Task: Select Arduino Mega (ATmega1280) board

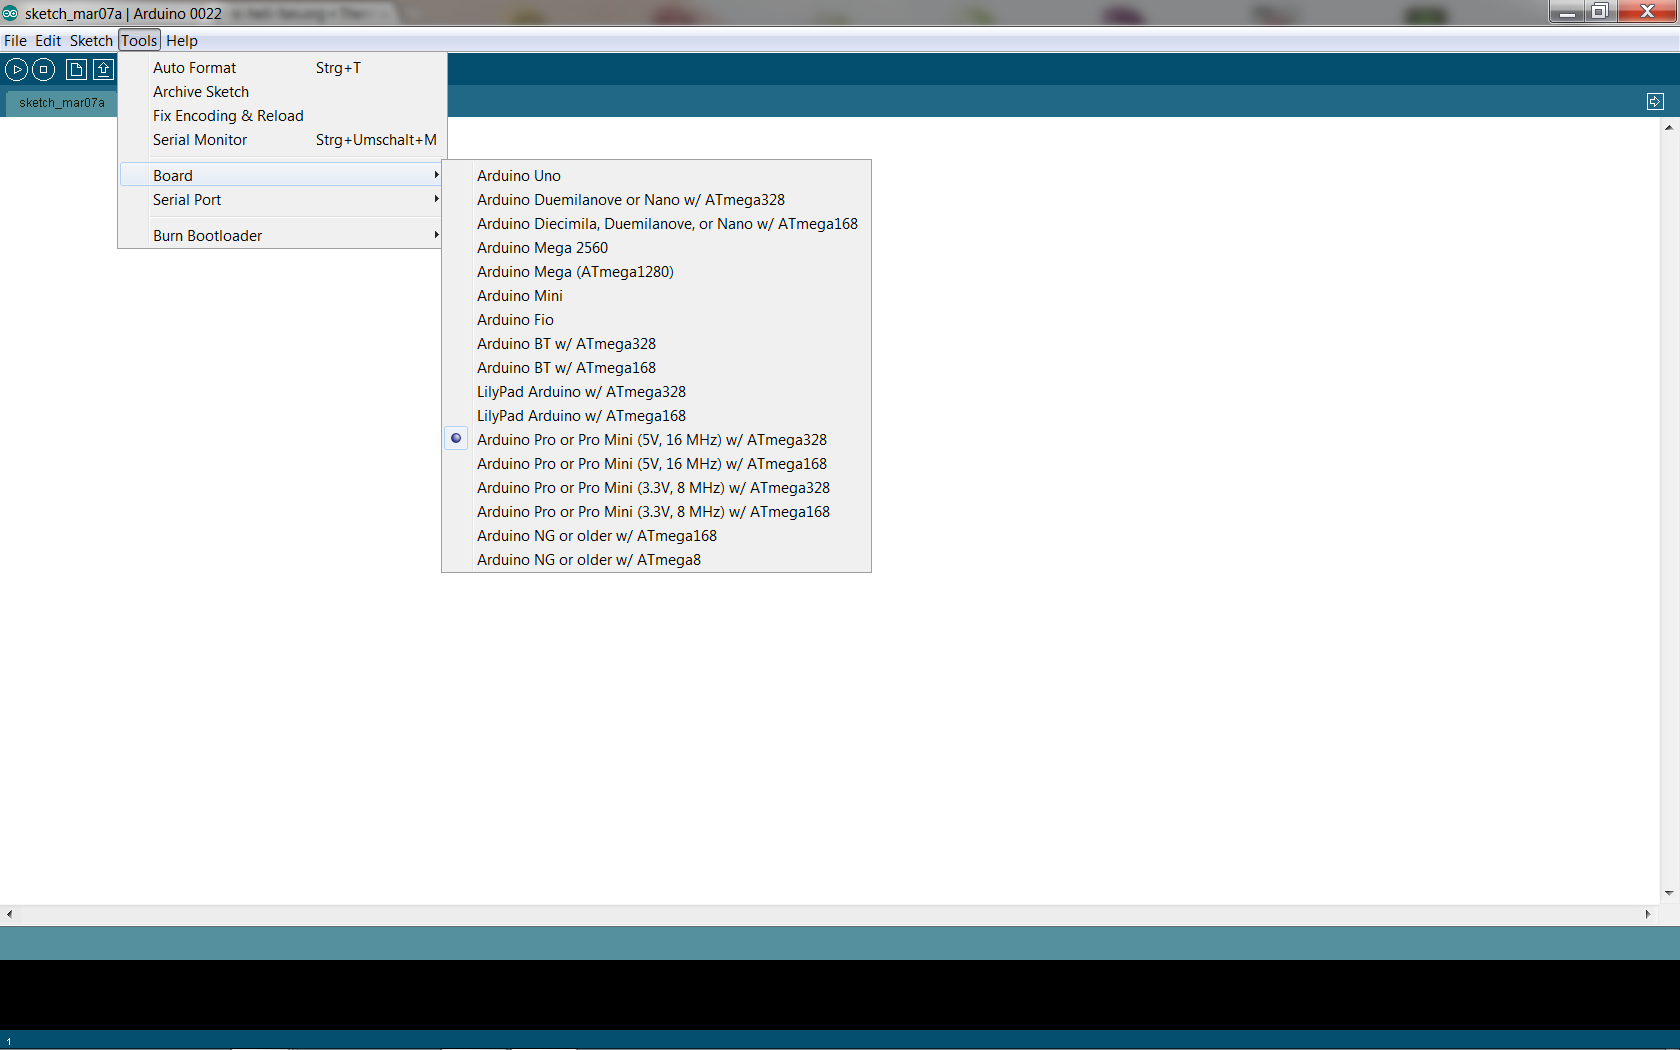Action: coord(657,271)
